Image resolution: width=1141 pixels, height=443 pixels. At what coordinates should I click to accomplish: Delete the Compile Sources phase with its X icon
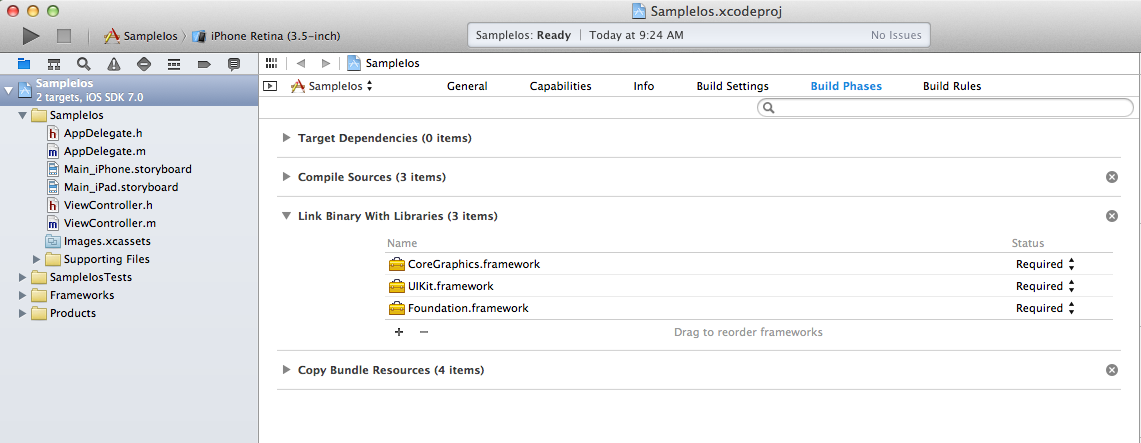1111,177
